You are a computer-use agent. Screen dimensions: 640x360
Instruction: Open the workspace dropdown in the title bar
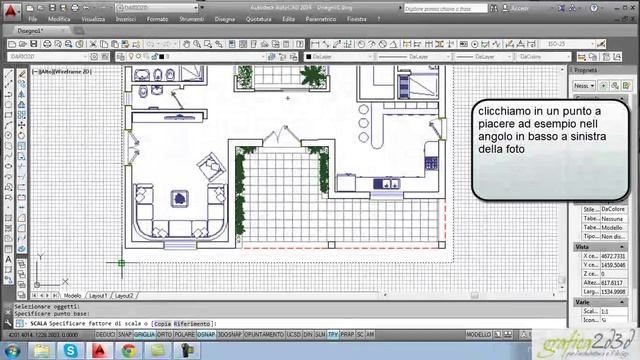(x=157, y=8)
